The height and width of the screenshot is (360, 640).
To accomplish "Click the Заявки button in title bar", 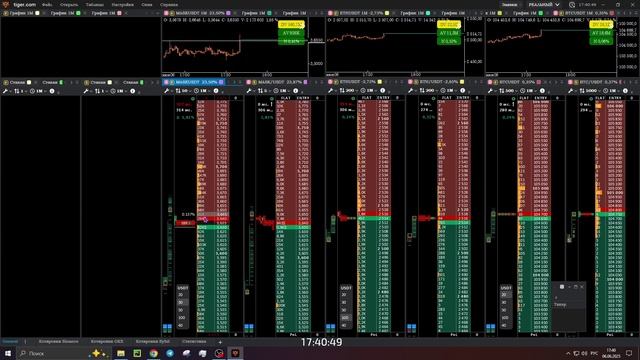I will (x=509, y=4).
